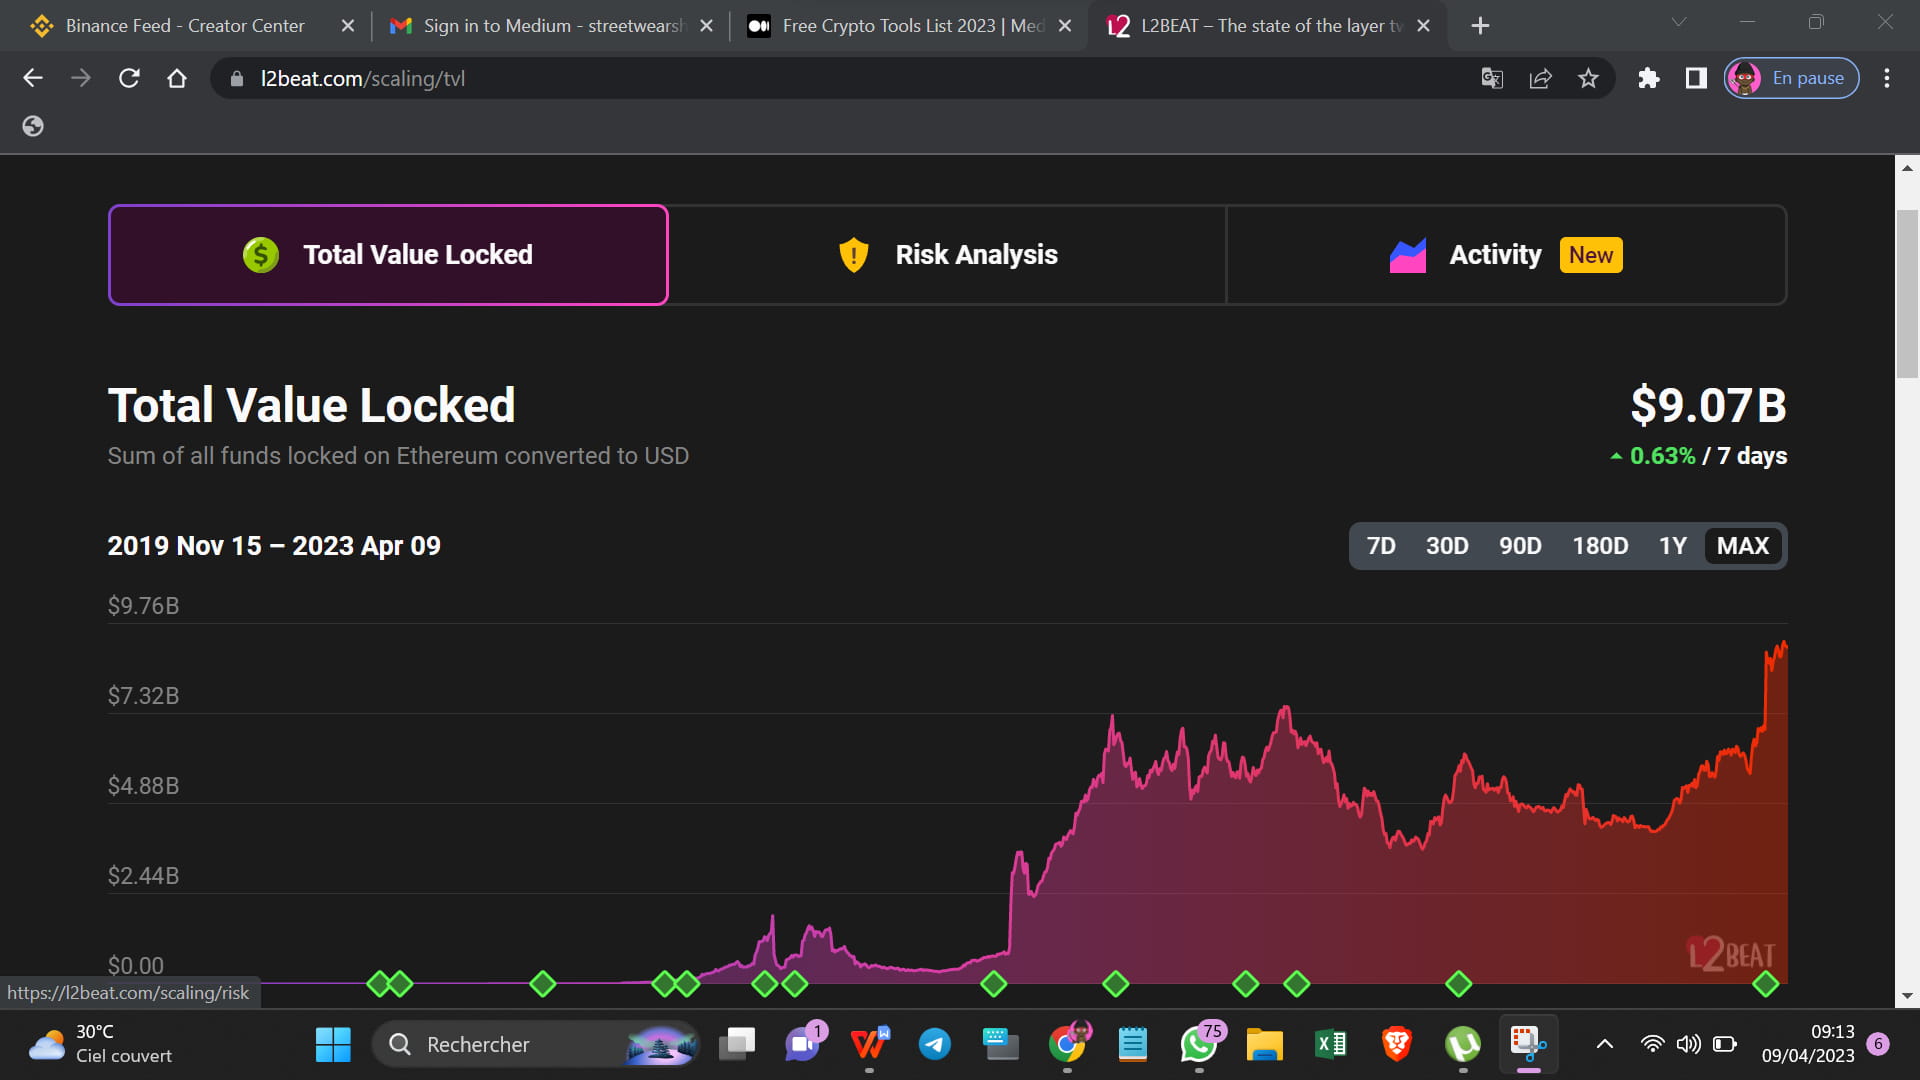Viewport: 1920px width, 1080px height.
Task: Click the Windows search box Rechercher
Action: click(478, 1044)
